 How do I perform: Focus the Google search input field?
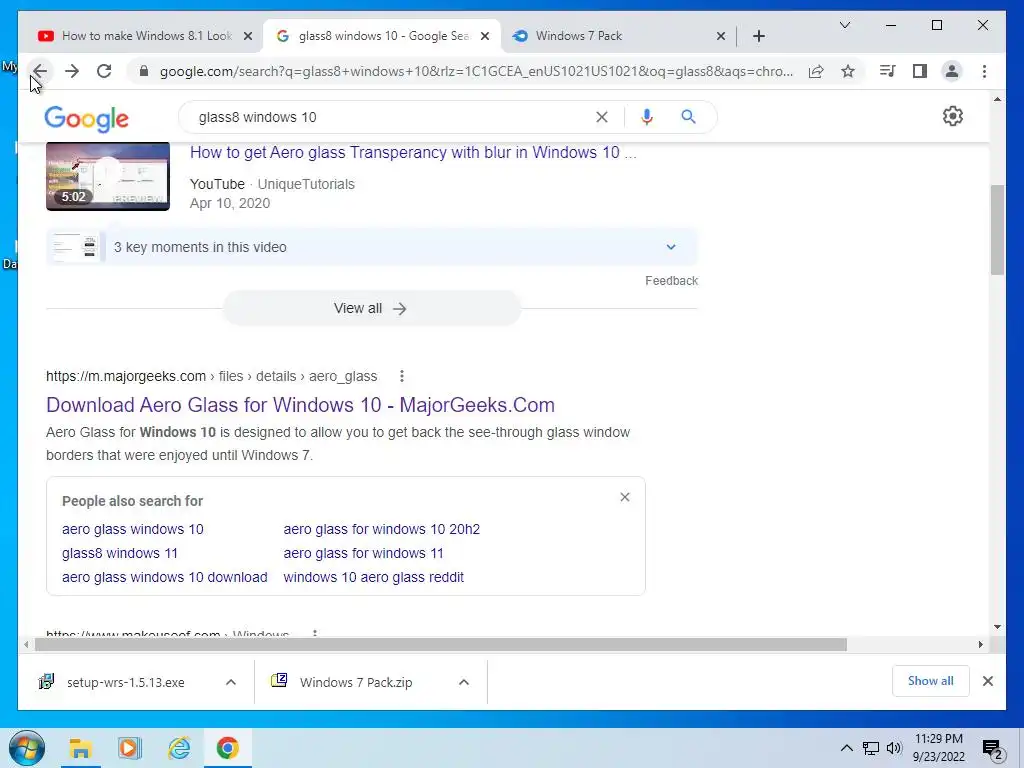coord(392,117)
